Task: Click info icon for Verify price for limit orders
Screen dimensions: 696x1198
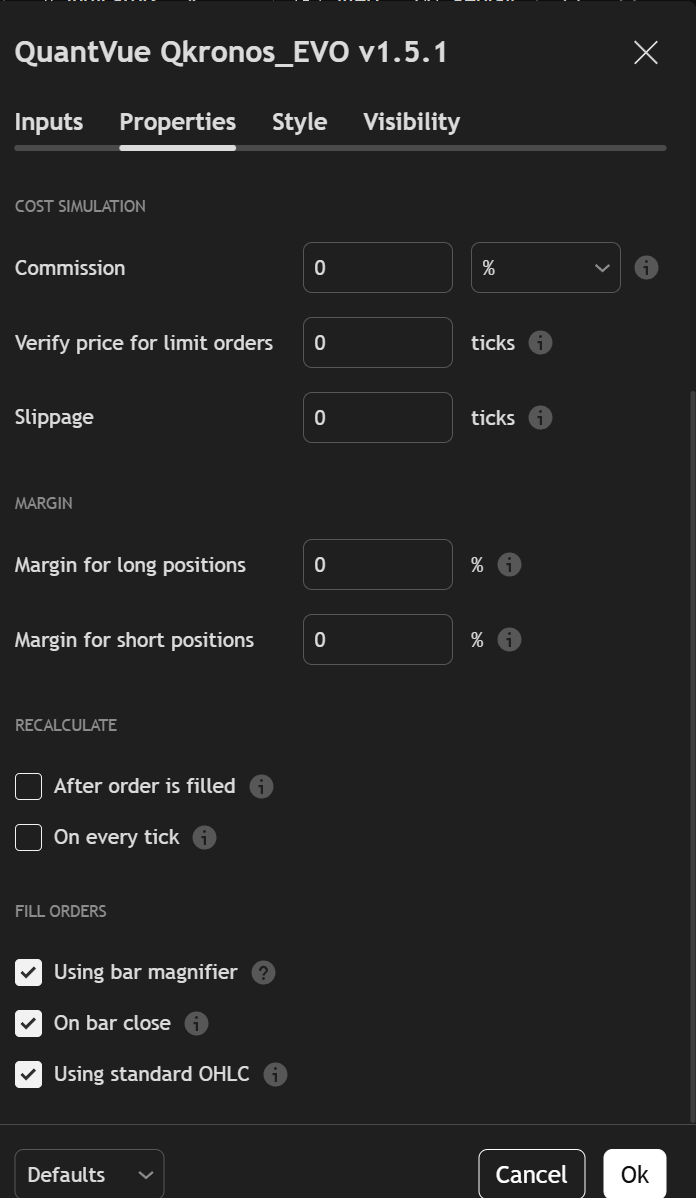Action: (540, 343)
